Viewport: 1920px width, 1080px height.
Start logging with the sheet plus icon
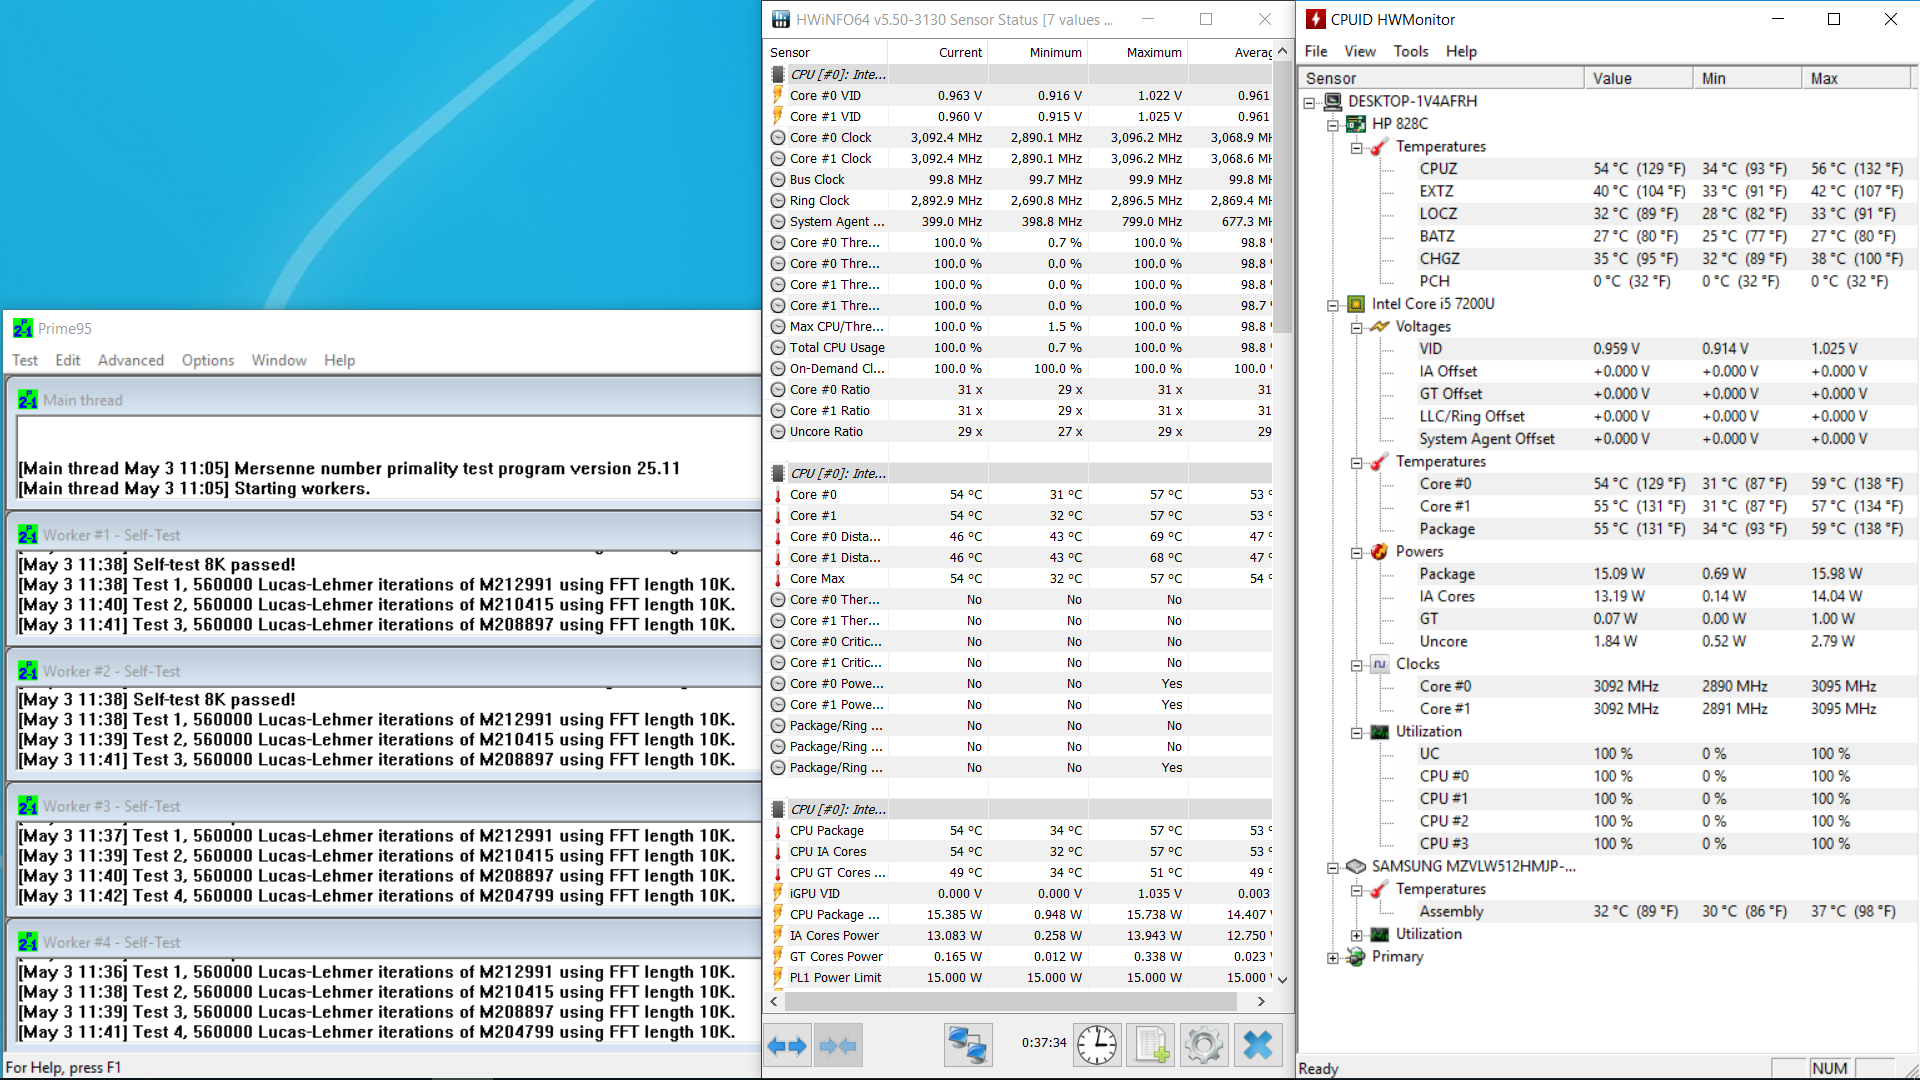[1151, 1046]
